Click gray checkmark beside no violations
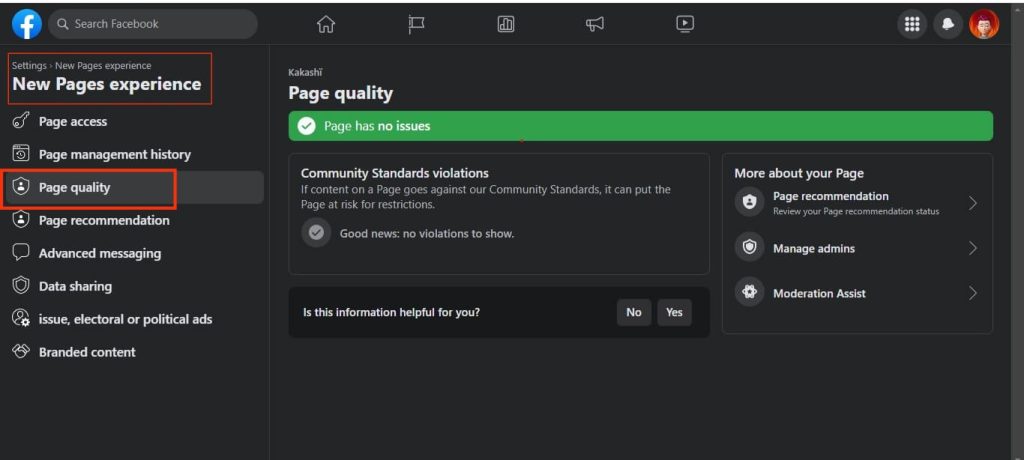This screenshot has height=460, width=1024. [316, 233]
